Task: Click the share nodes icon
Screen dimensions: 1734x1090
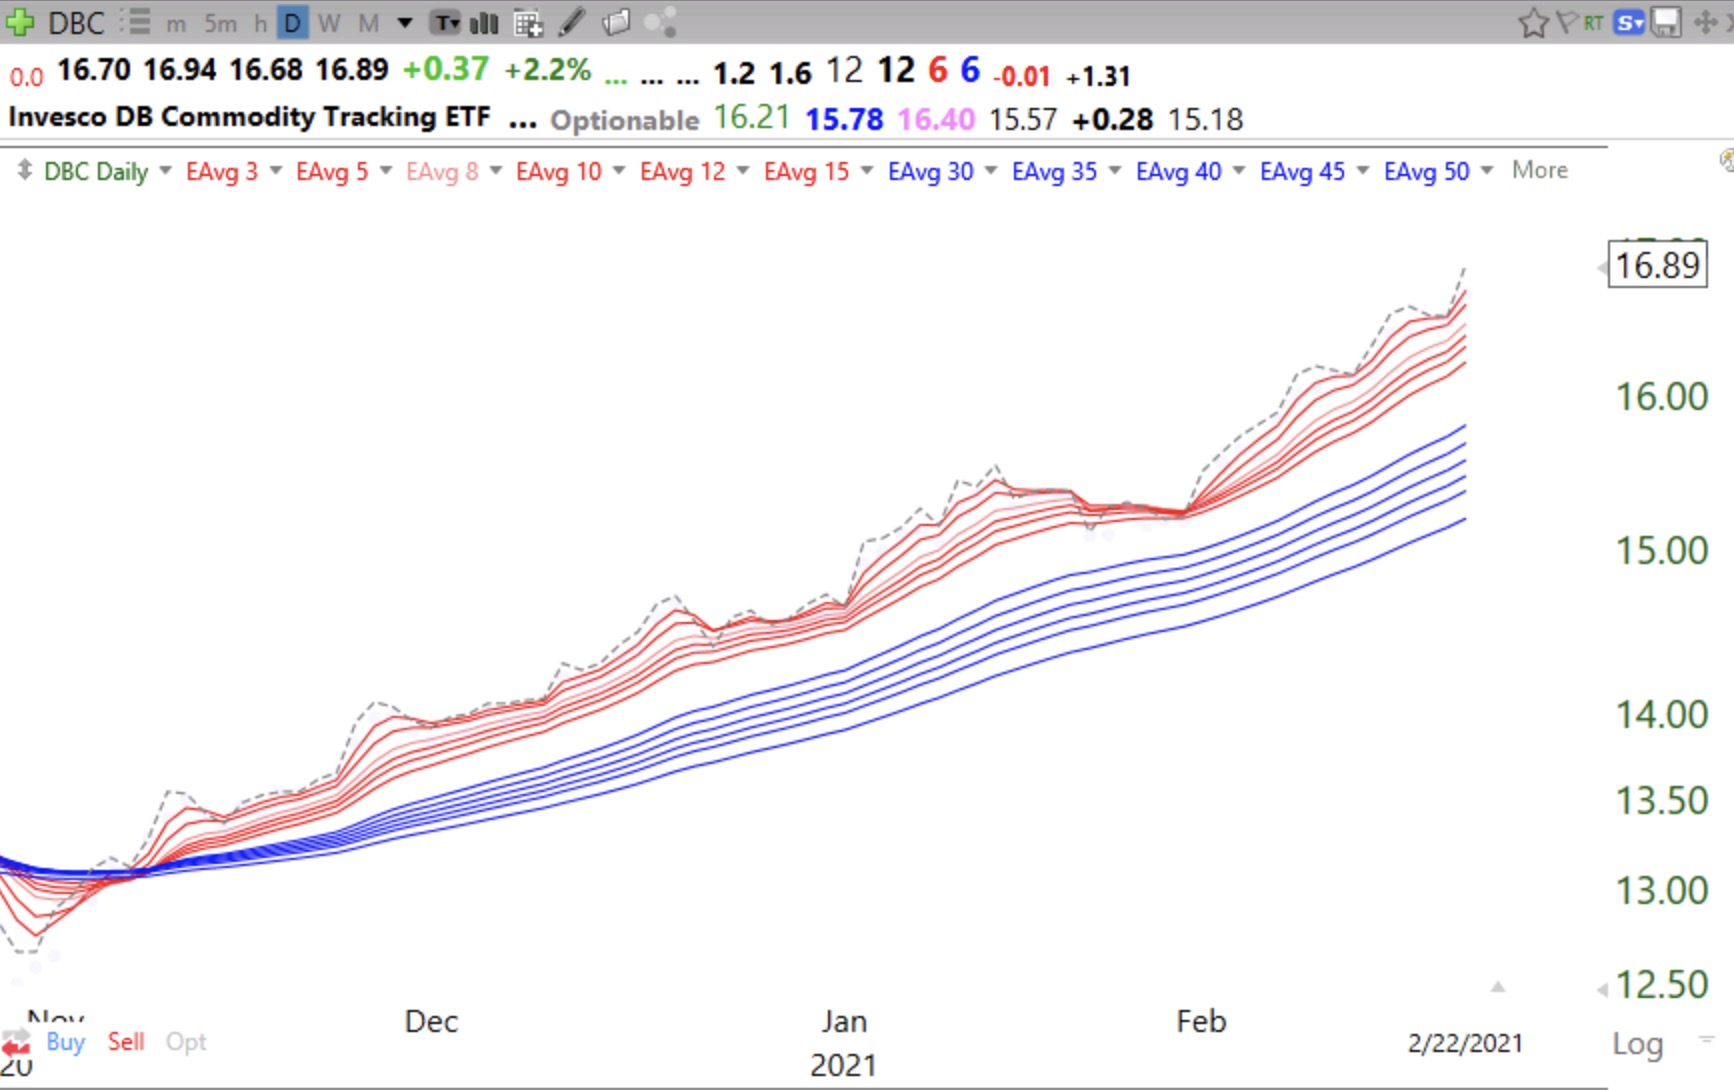Action: point(660,21)
